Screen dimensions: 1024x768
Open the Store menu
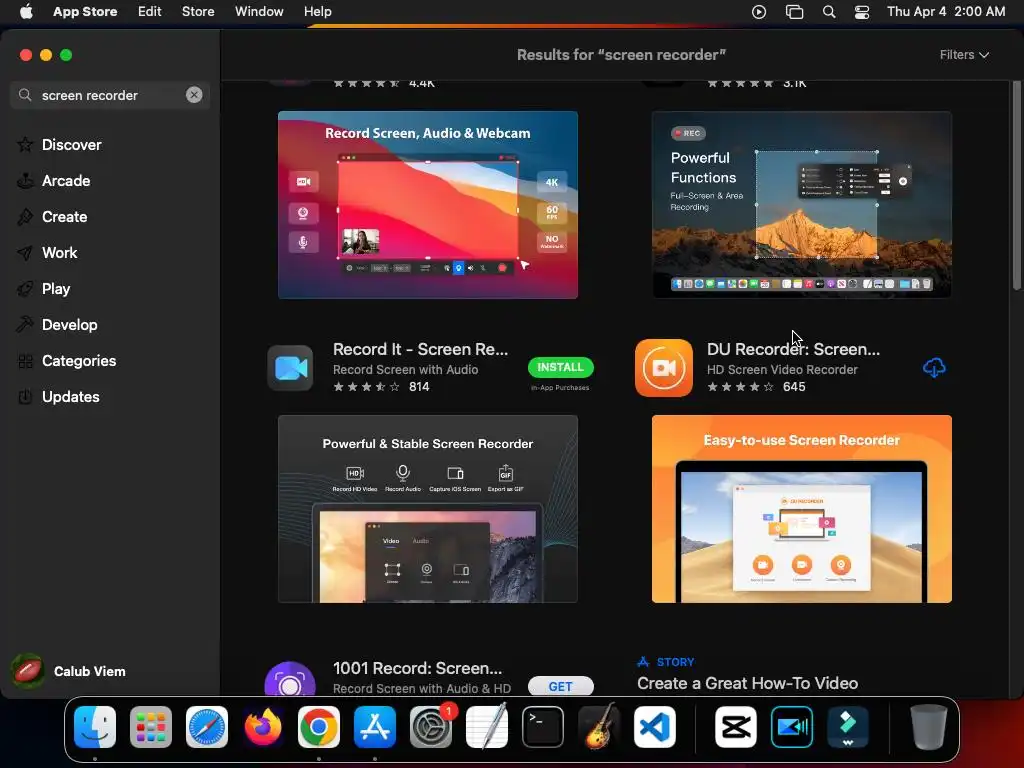[198, 11]
